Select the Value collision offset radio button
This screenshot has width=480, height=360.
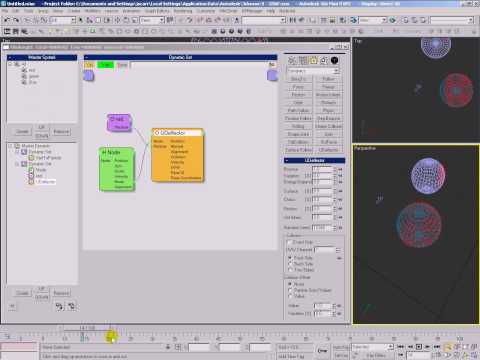(x=290, y=296)
